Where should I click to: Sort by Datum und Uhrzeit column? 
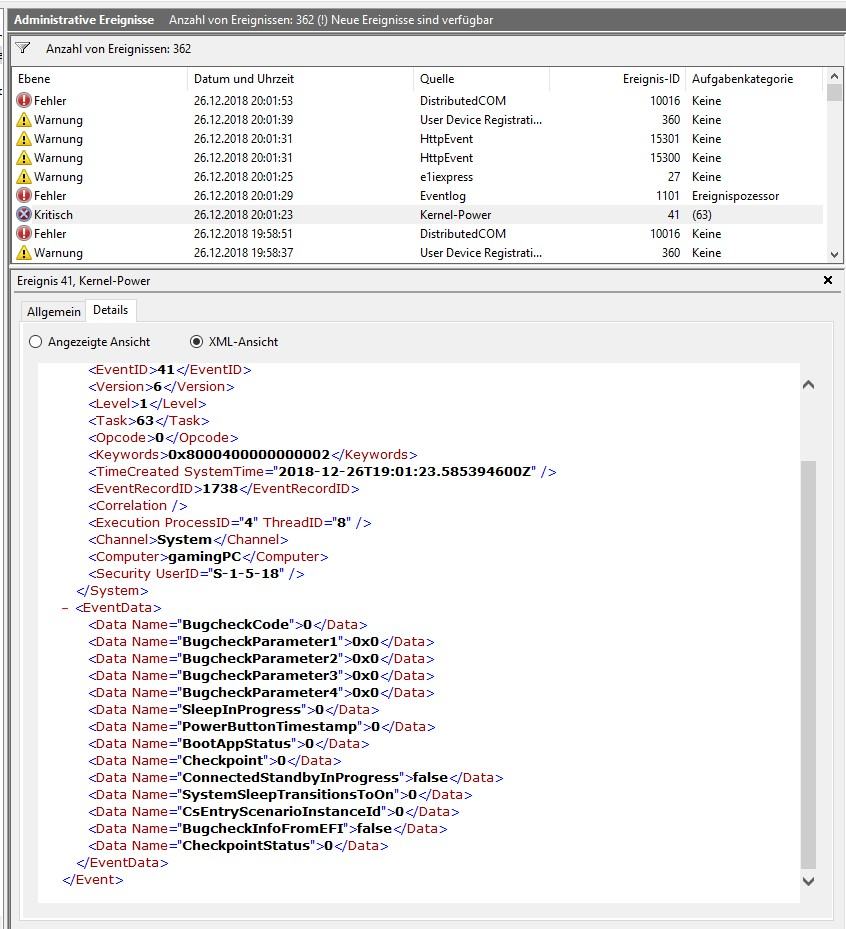point(300,79)
